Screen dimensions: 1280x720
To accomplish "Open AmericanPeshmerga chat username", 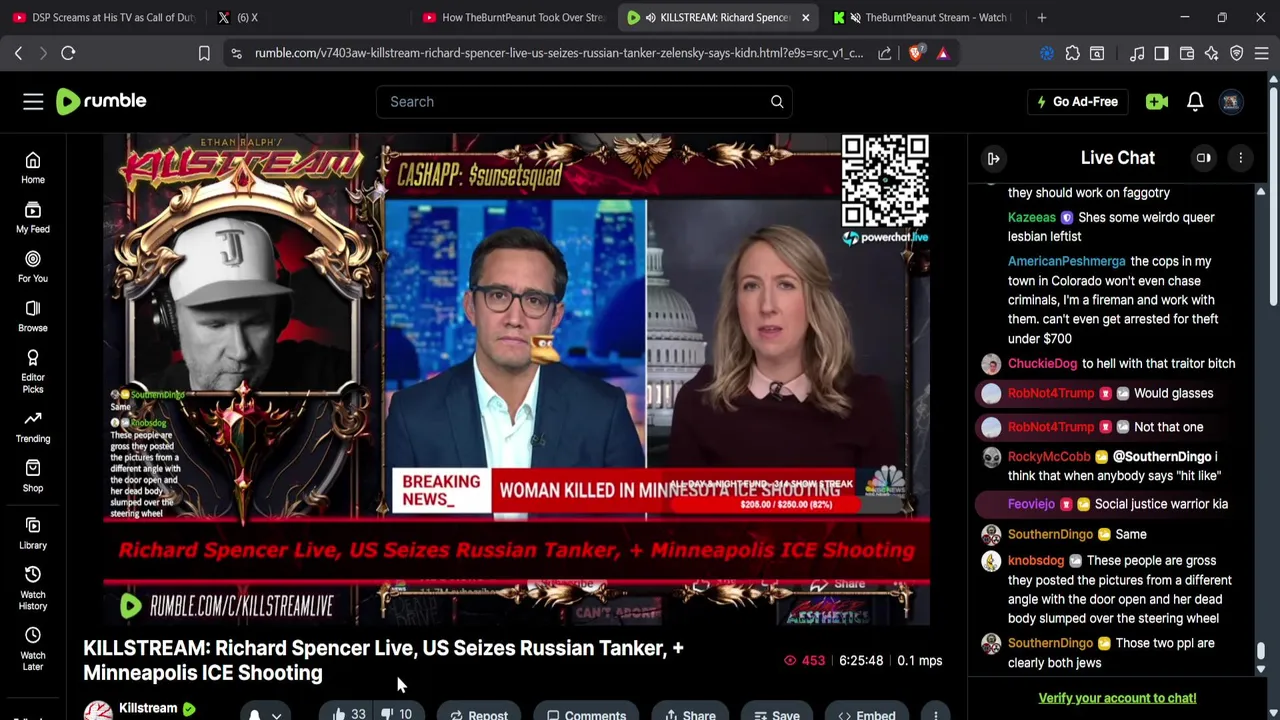I will pos(1066,261).
